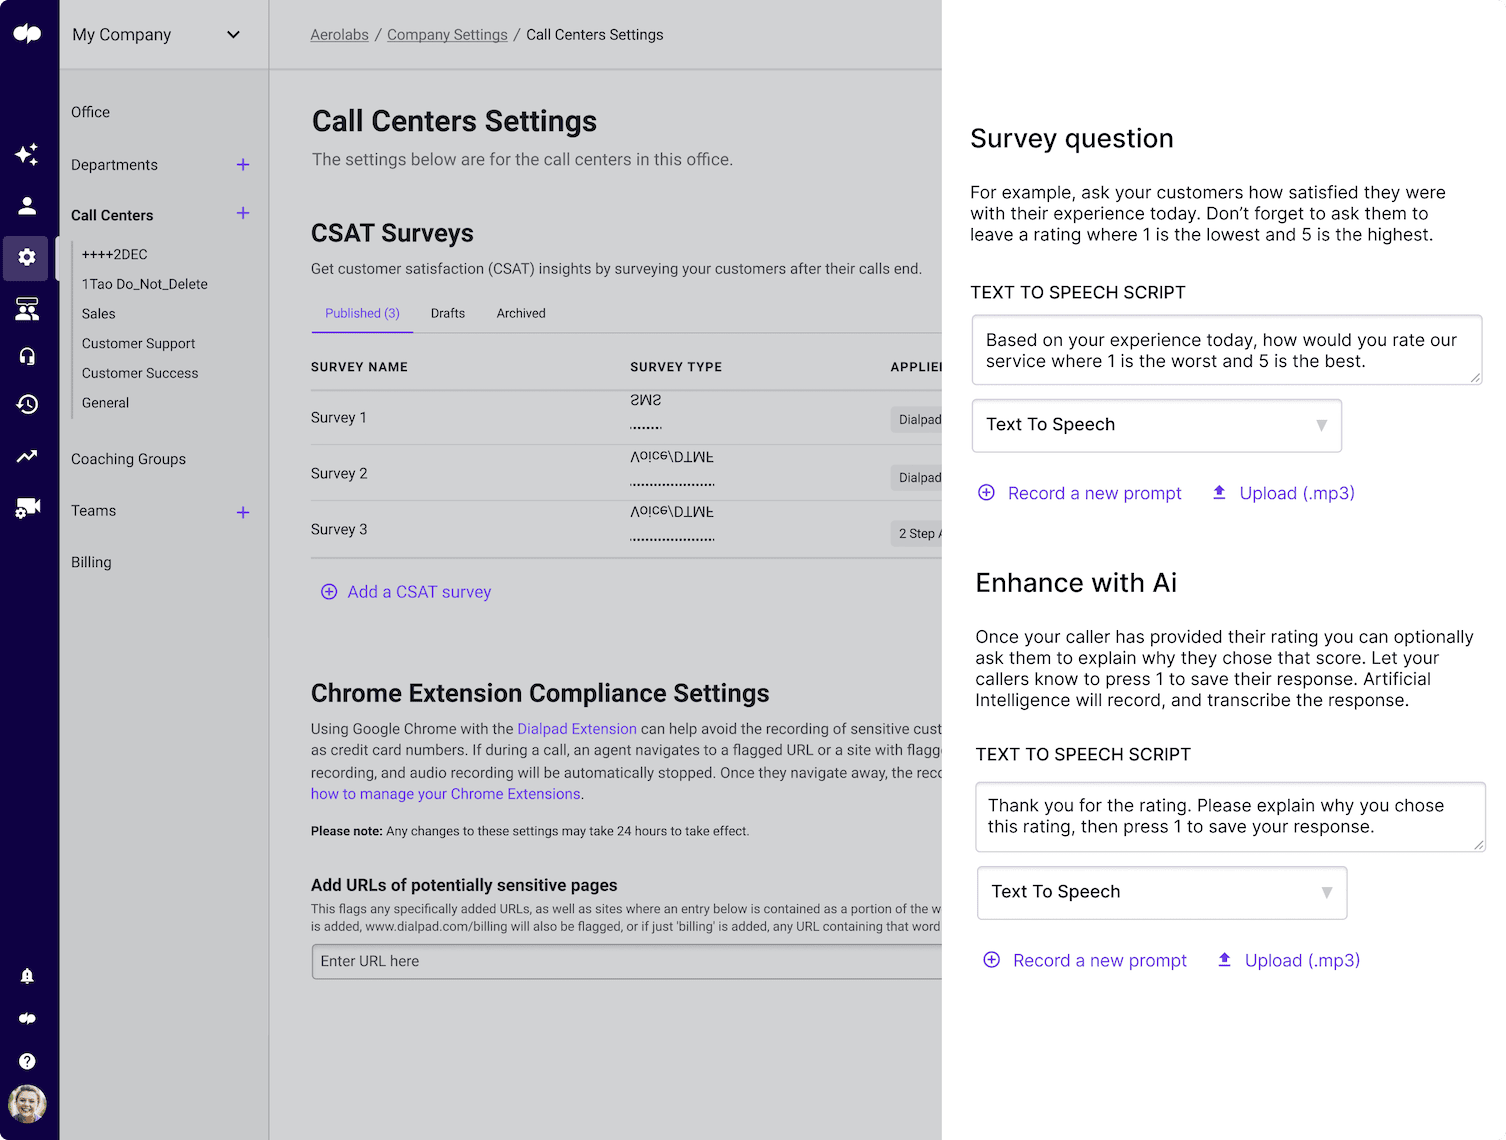Open Billing in the settings menu
Screen dimensions: 1506x1140
[x=91, y=562]
